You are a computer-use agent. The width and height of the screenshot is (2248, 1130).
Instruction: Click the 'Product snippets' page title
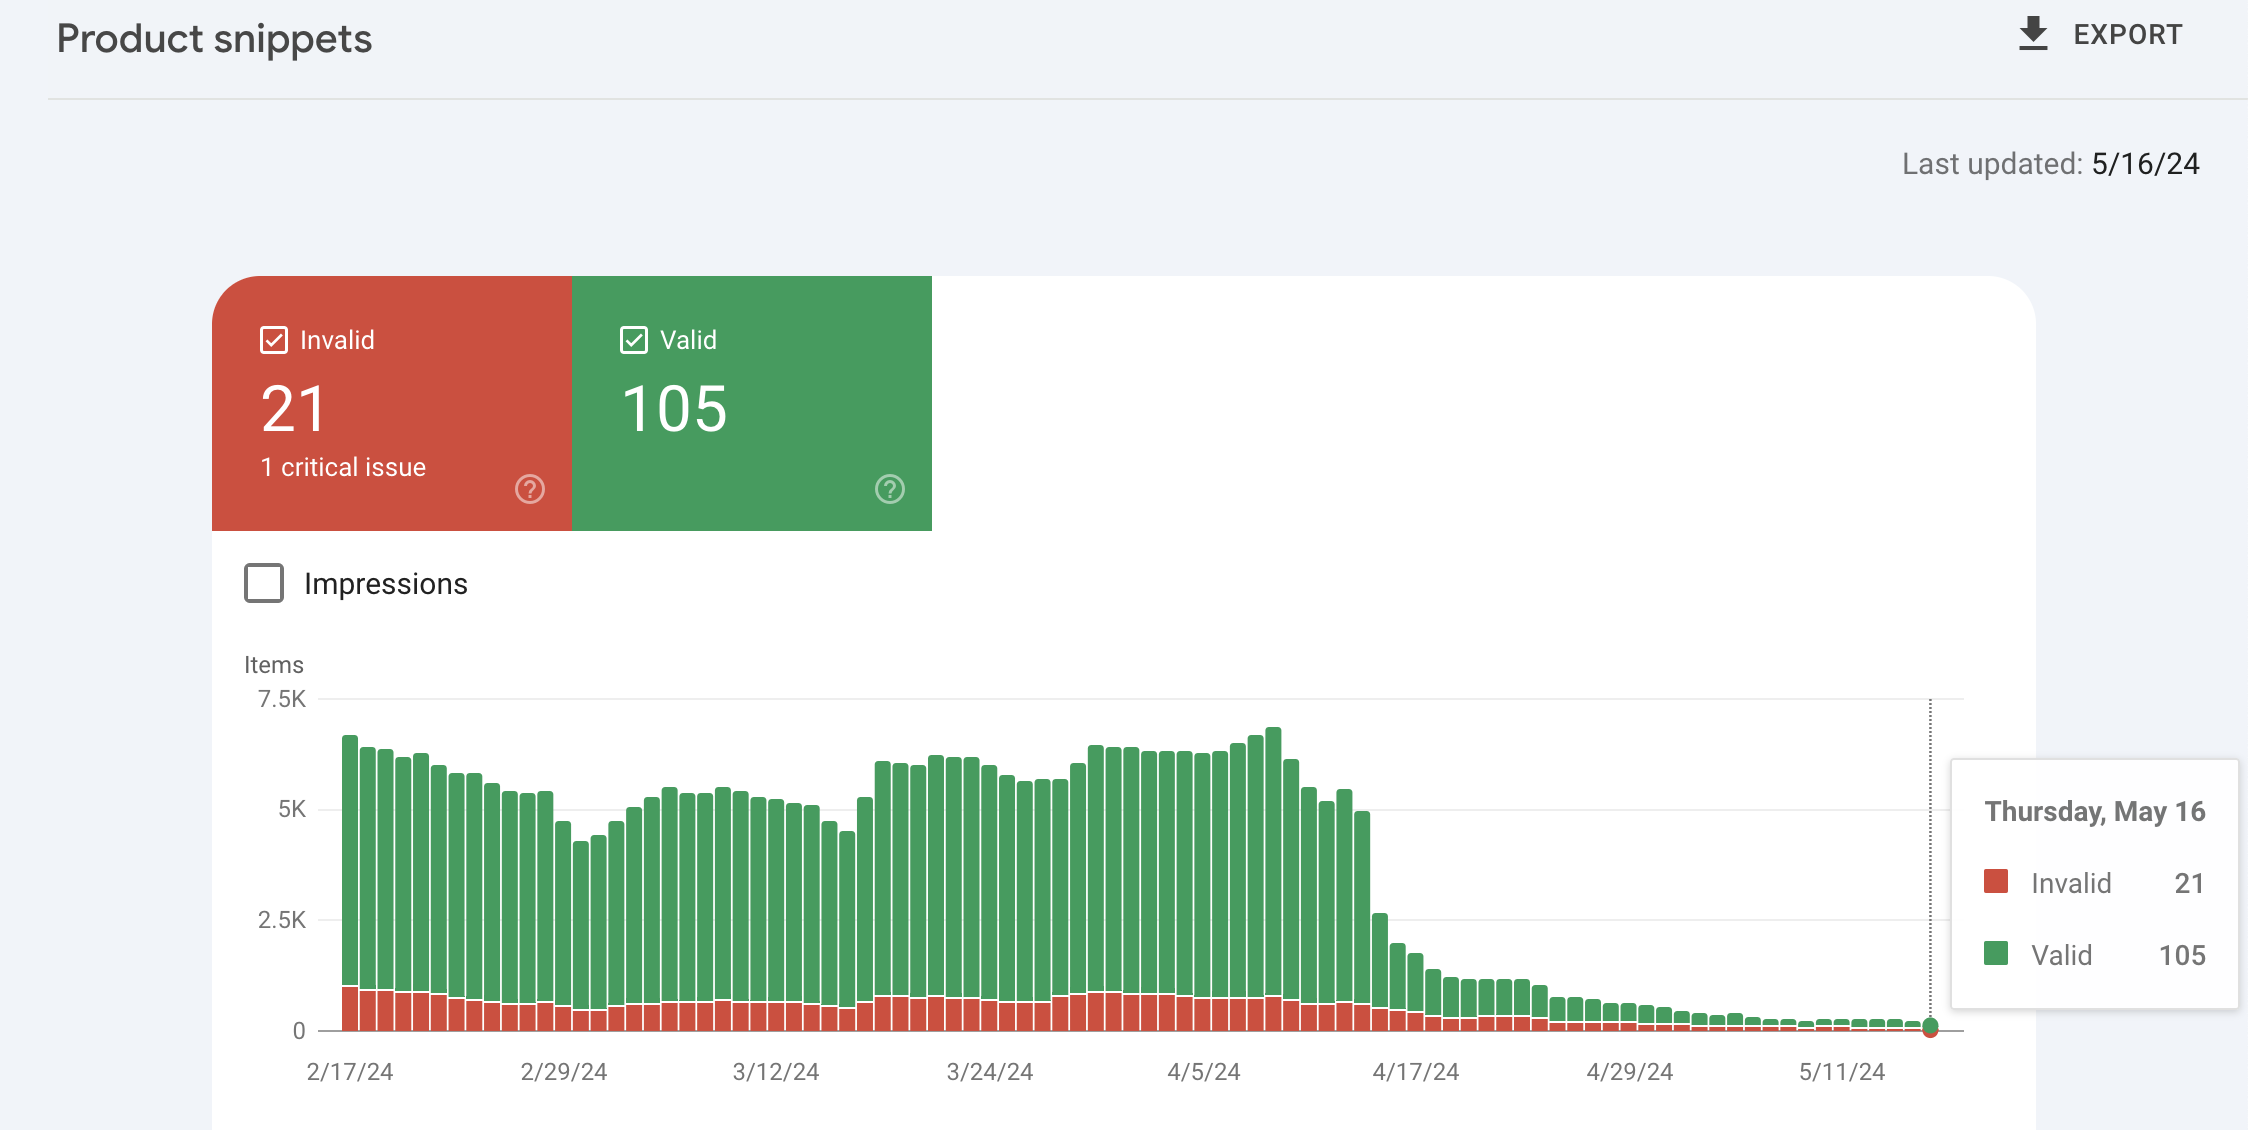point(214,39)
